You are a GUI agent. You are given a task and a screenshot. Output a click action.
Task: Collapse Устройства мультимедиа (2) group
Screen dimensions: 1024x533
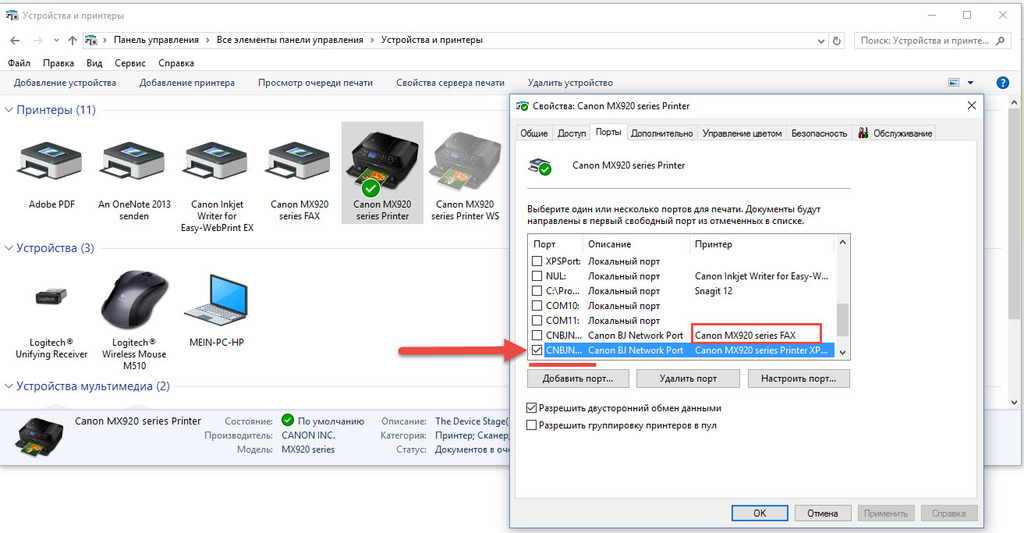[x=9, y=387]
